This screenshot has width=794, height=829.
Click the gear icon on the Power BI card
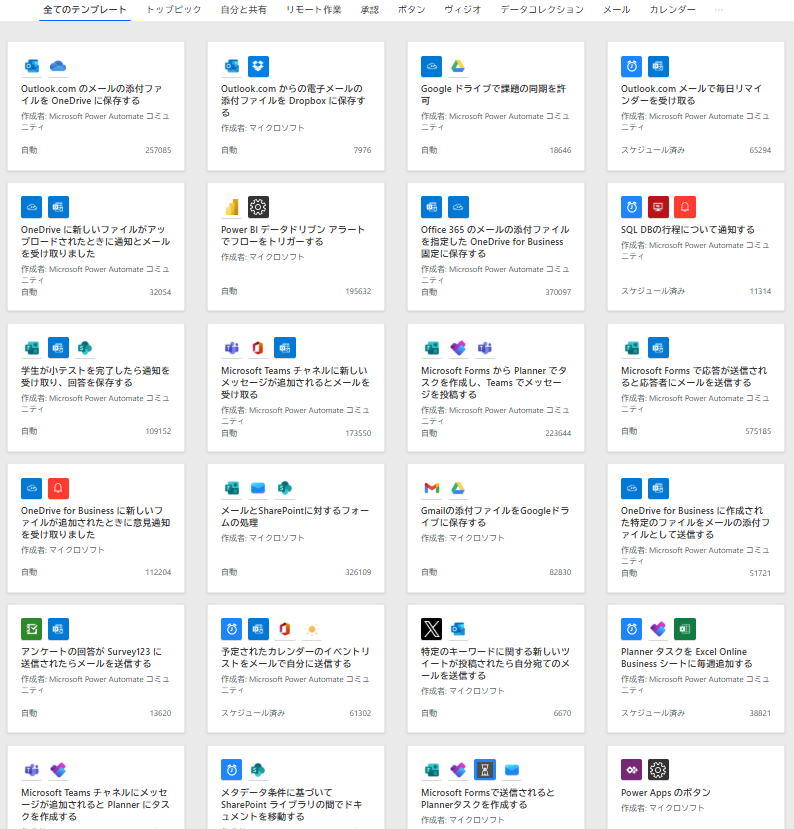259,207
